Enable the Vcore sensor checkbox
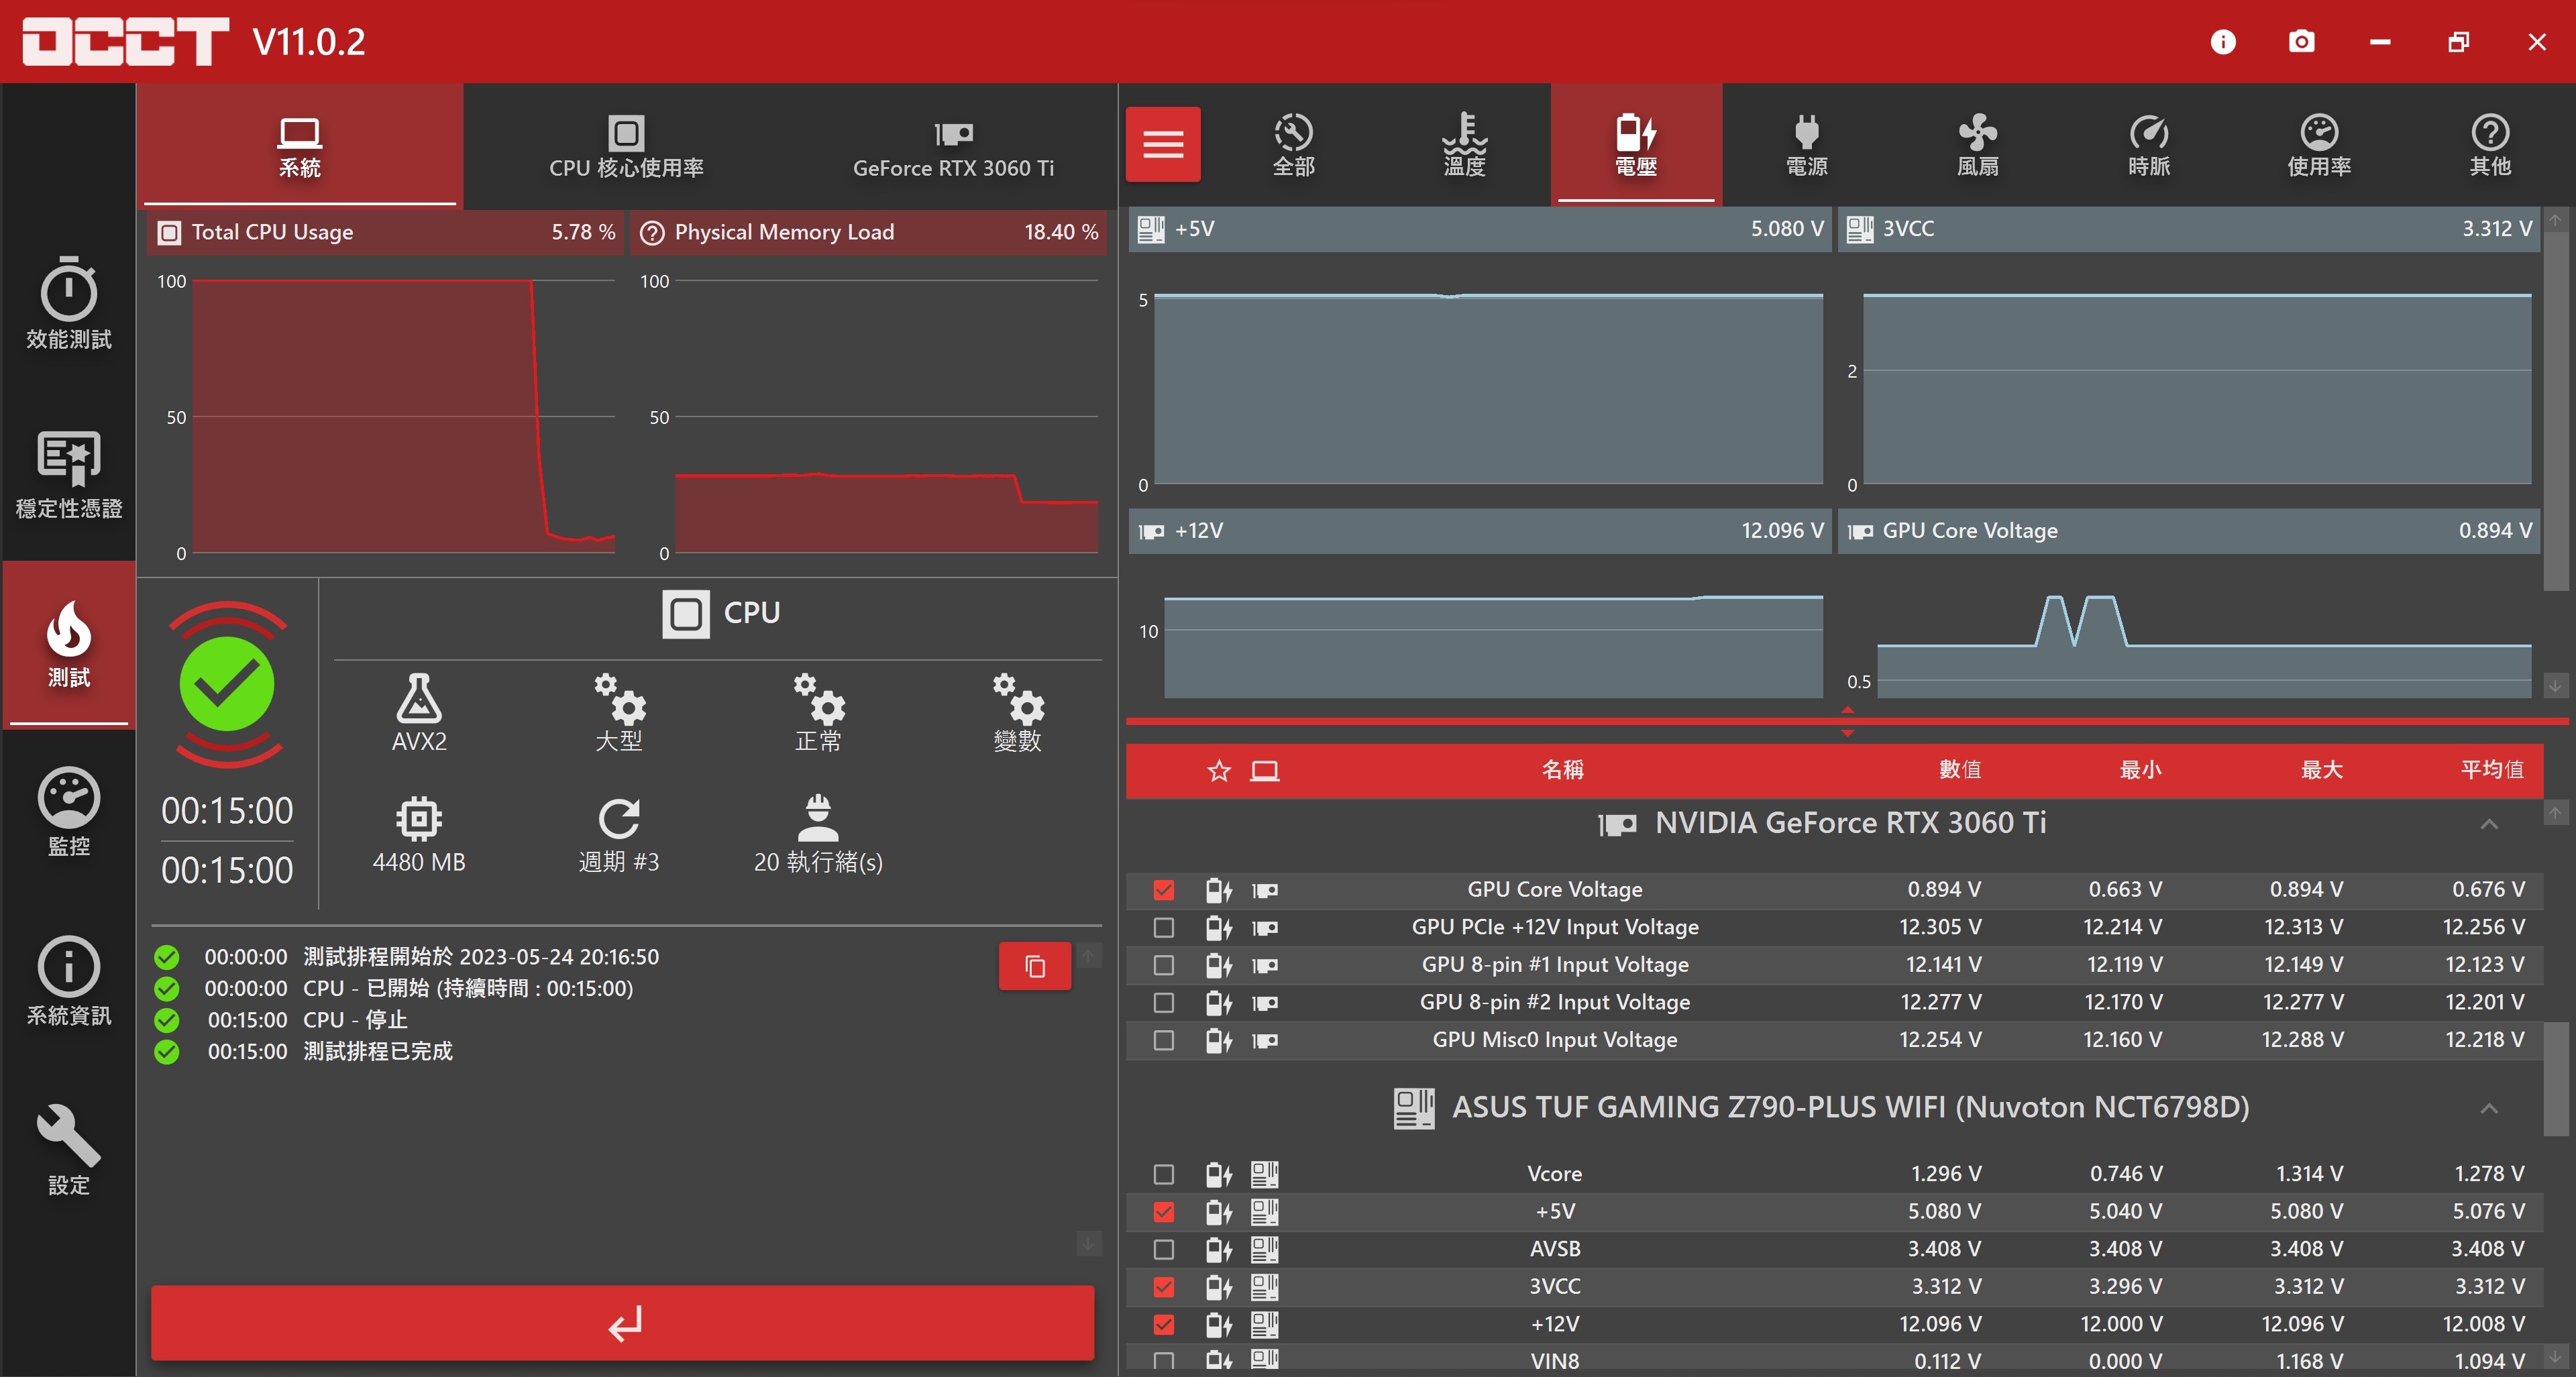Viewport: 2576px width, 1377px height. [1163, 1174]
